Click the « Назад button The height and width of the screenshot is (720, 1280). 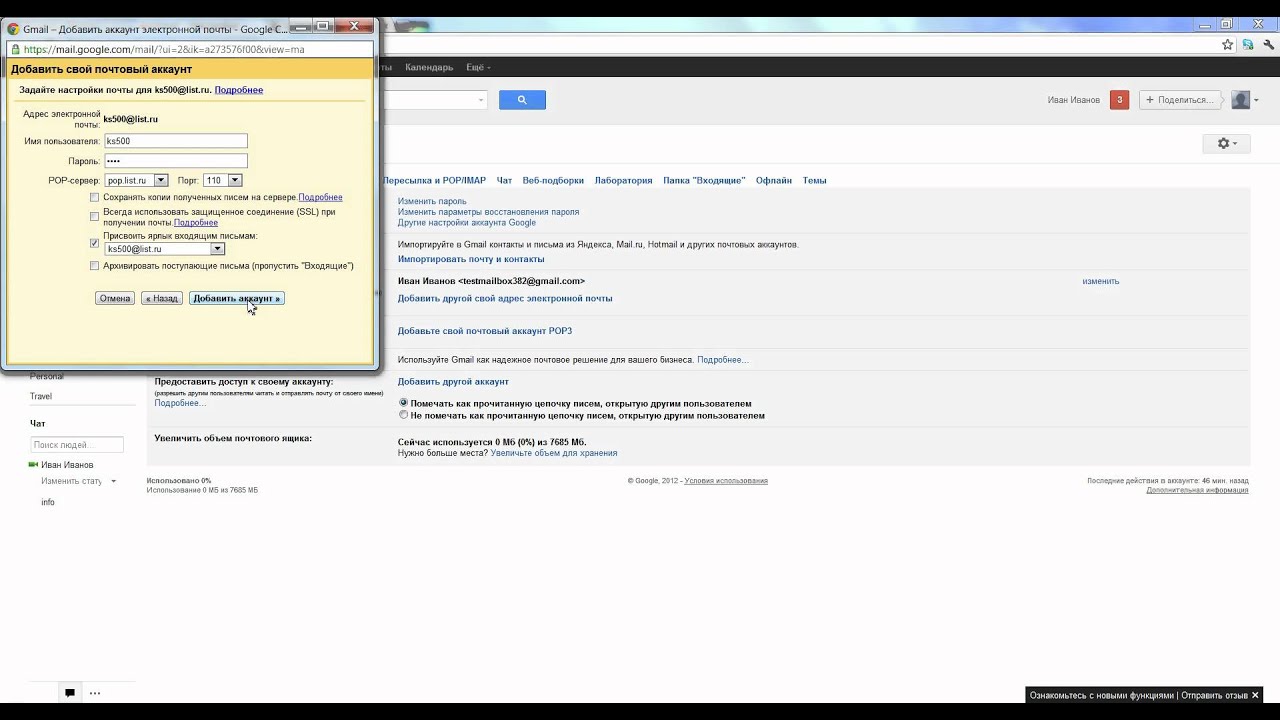tap(162, 298)
